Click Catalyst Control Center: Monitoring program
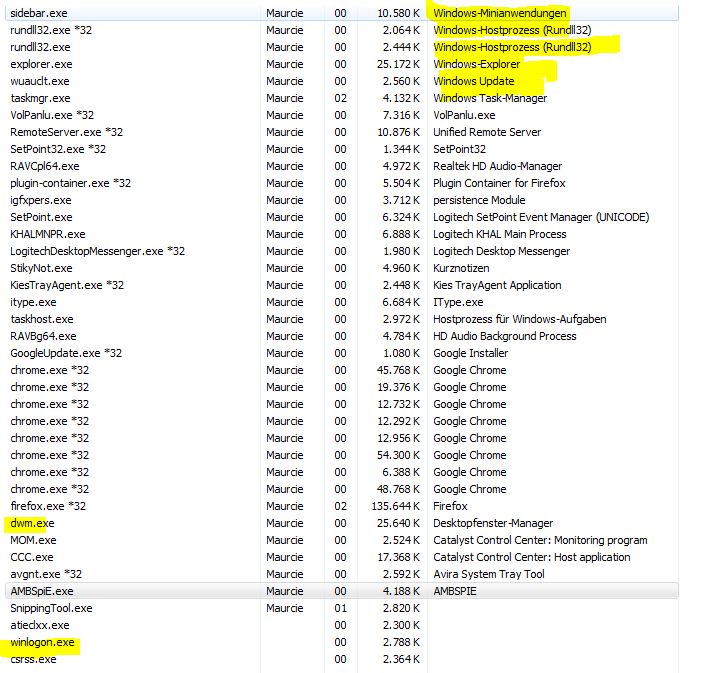Viewport: 706px width, 673px height. pos(540,540)
